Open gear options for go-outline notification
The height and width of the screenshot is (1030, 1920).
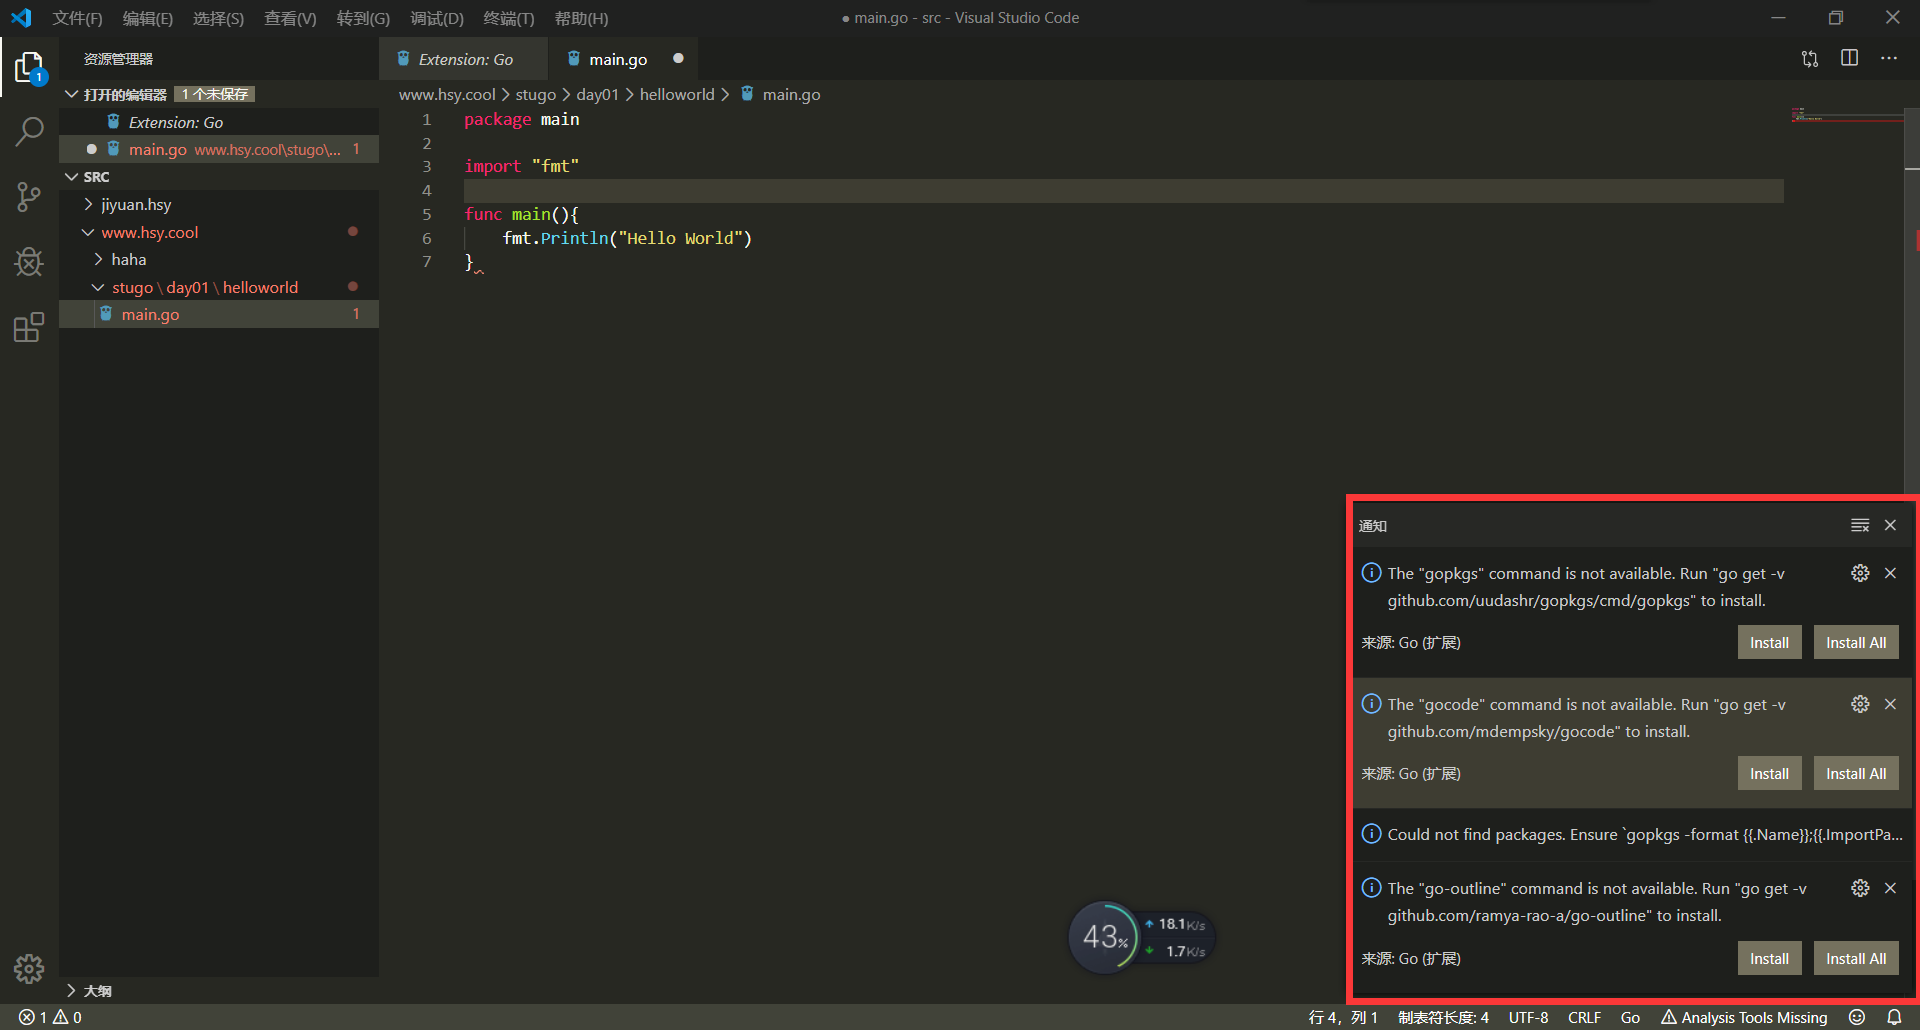coord(1860,888)
